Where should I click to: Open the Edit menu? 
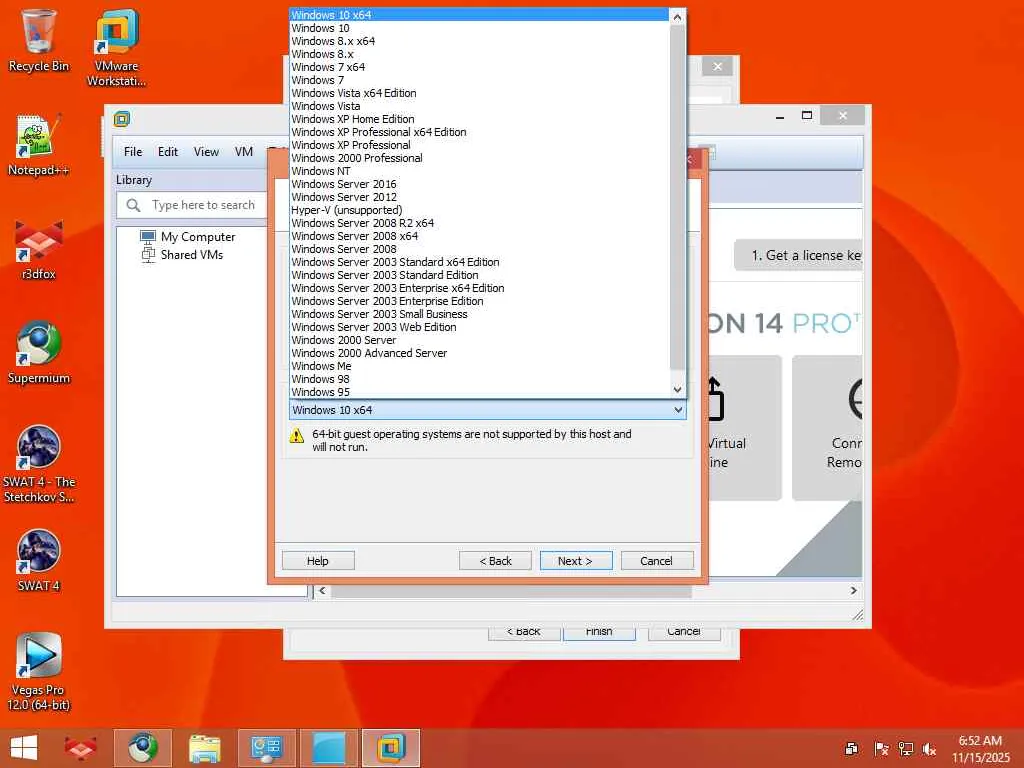(168, 152)
